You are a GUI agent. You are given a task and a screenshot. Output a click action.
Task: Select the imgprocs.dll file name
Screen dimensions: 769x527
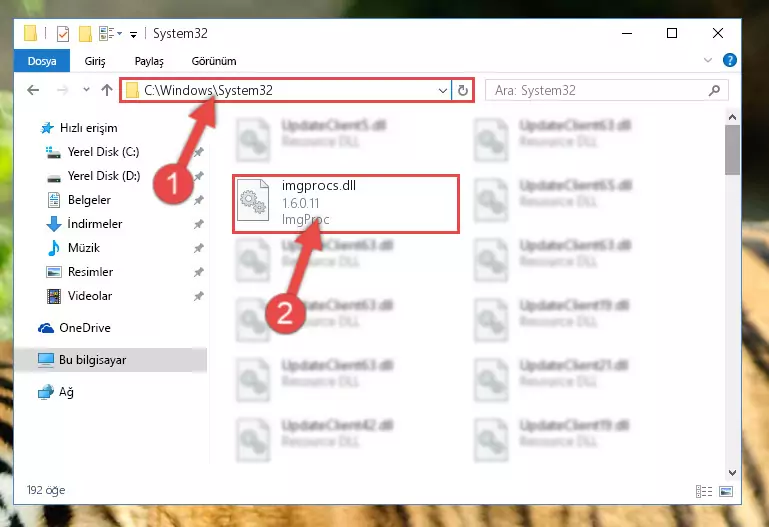319,186
